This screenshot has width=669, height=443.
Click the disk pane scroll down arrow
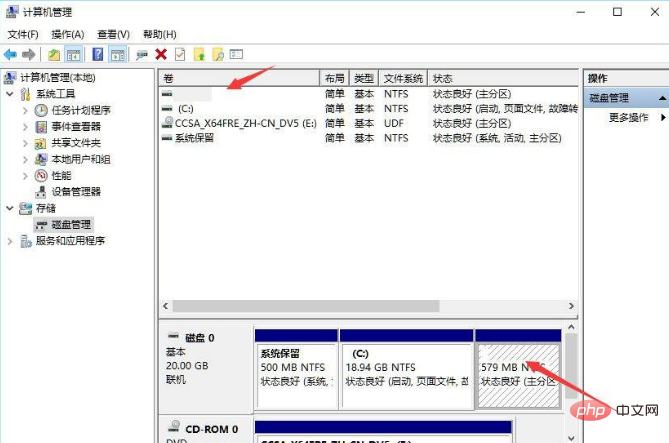point(572,438)
